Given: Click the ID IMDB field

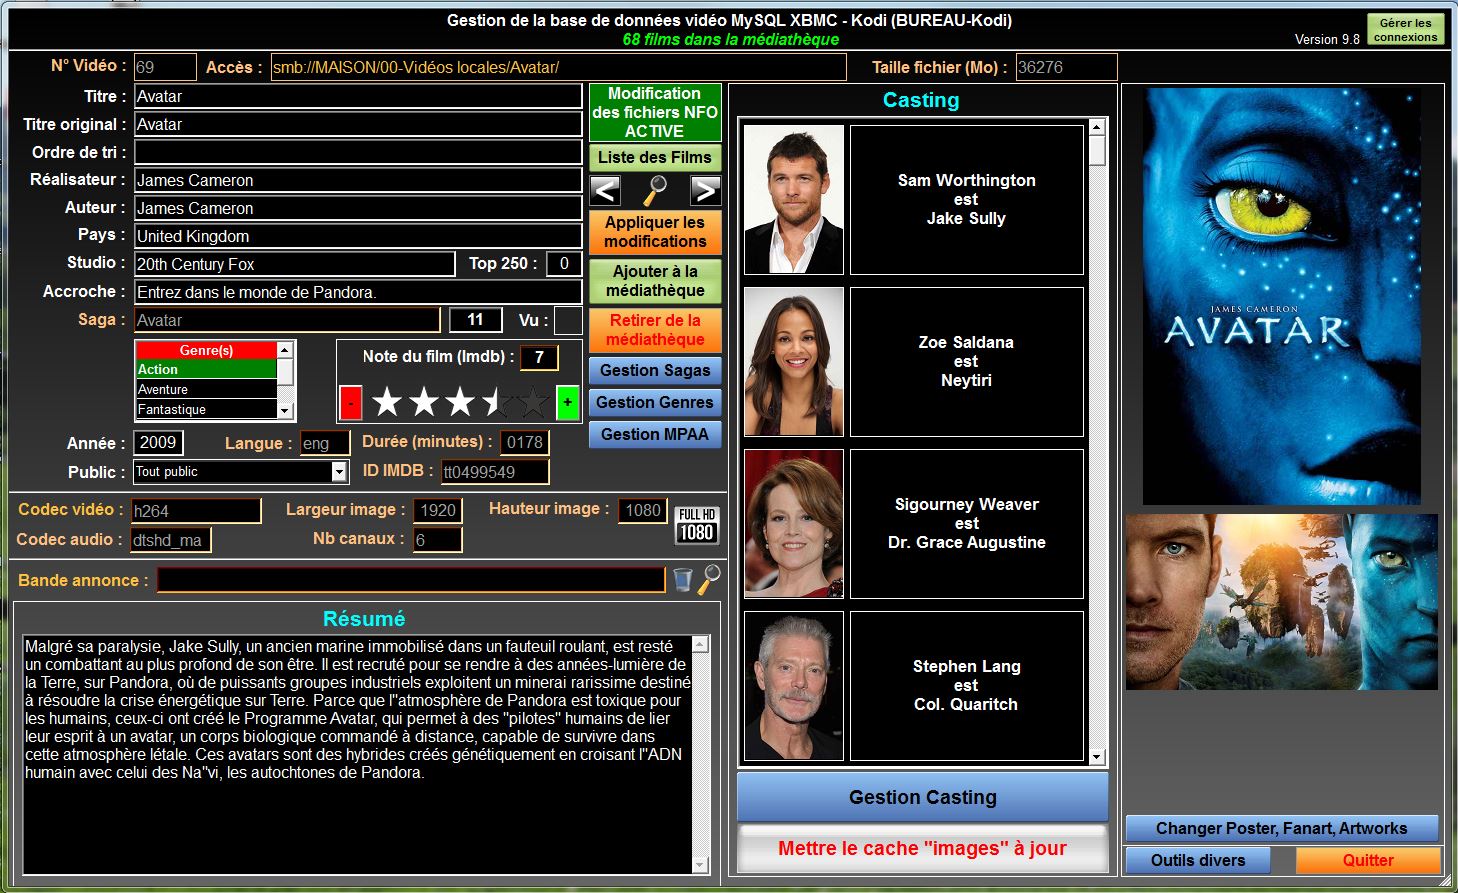Looking at the screenshot, I should pos(495,471).
